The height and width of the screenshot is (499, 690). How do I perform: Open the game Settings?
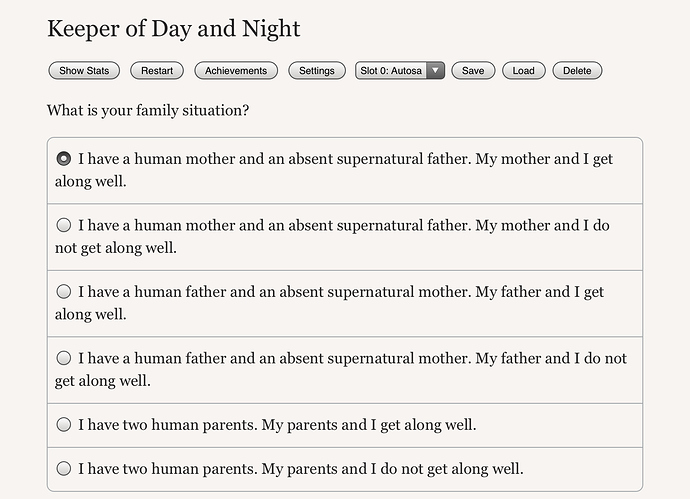click(x=317, y=71)
